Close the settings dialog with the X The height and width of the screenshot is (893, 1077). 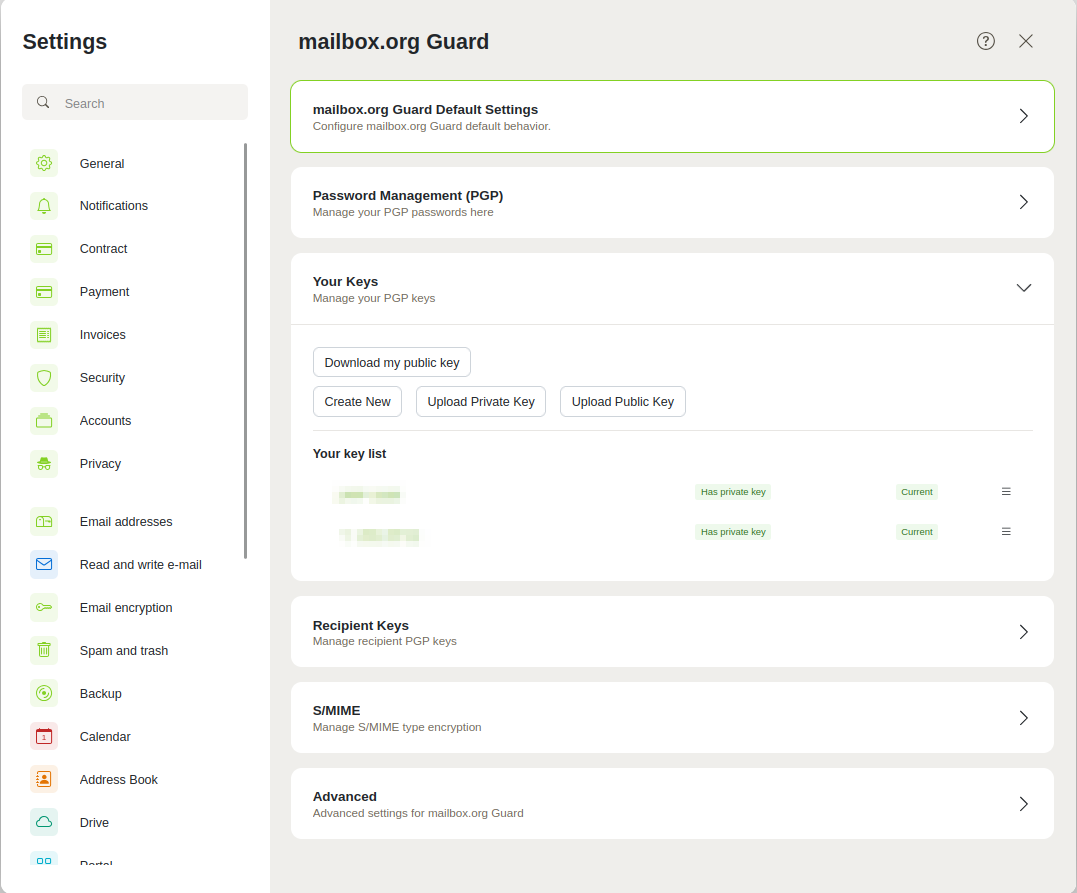pos(1025,41)
